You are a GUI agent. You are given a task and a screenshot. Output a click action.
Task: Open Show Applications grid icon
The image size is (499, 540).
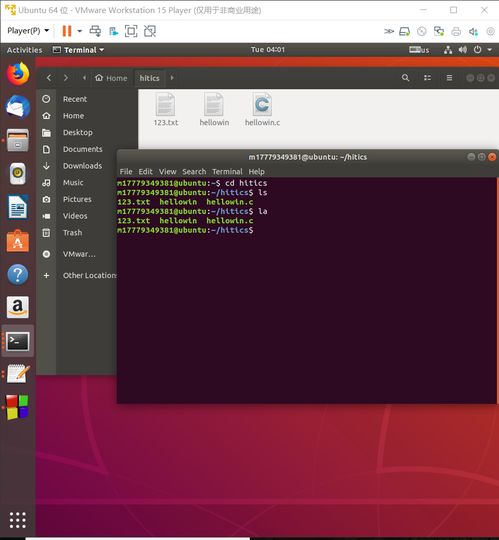tap(18, 520)
